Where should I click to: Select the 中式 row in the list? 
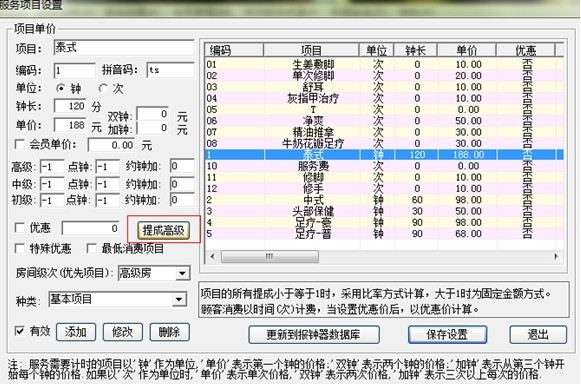coord(384,200)
